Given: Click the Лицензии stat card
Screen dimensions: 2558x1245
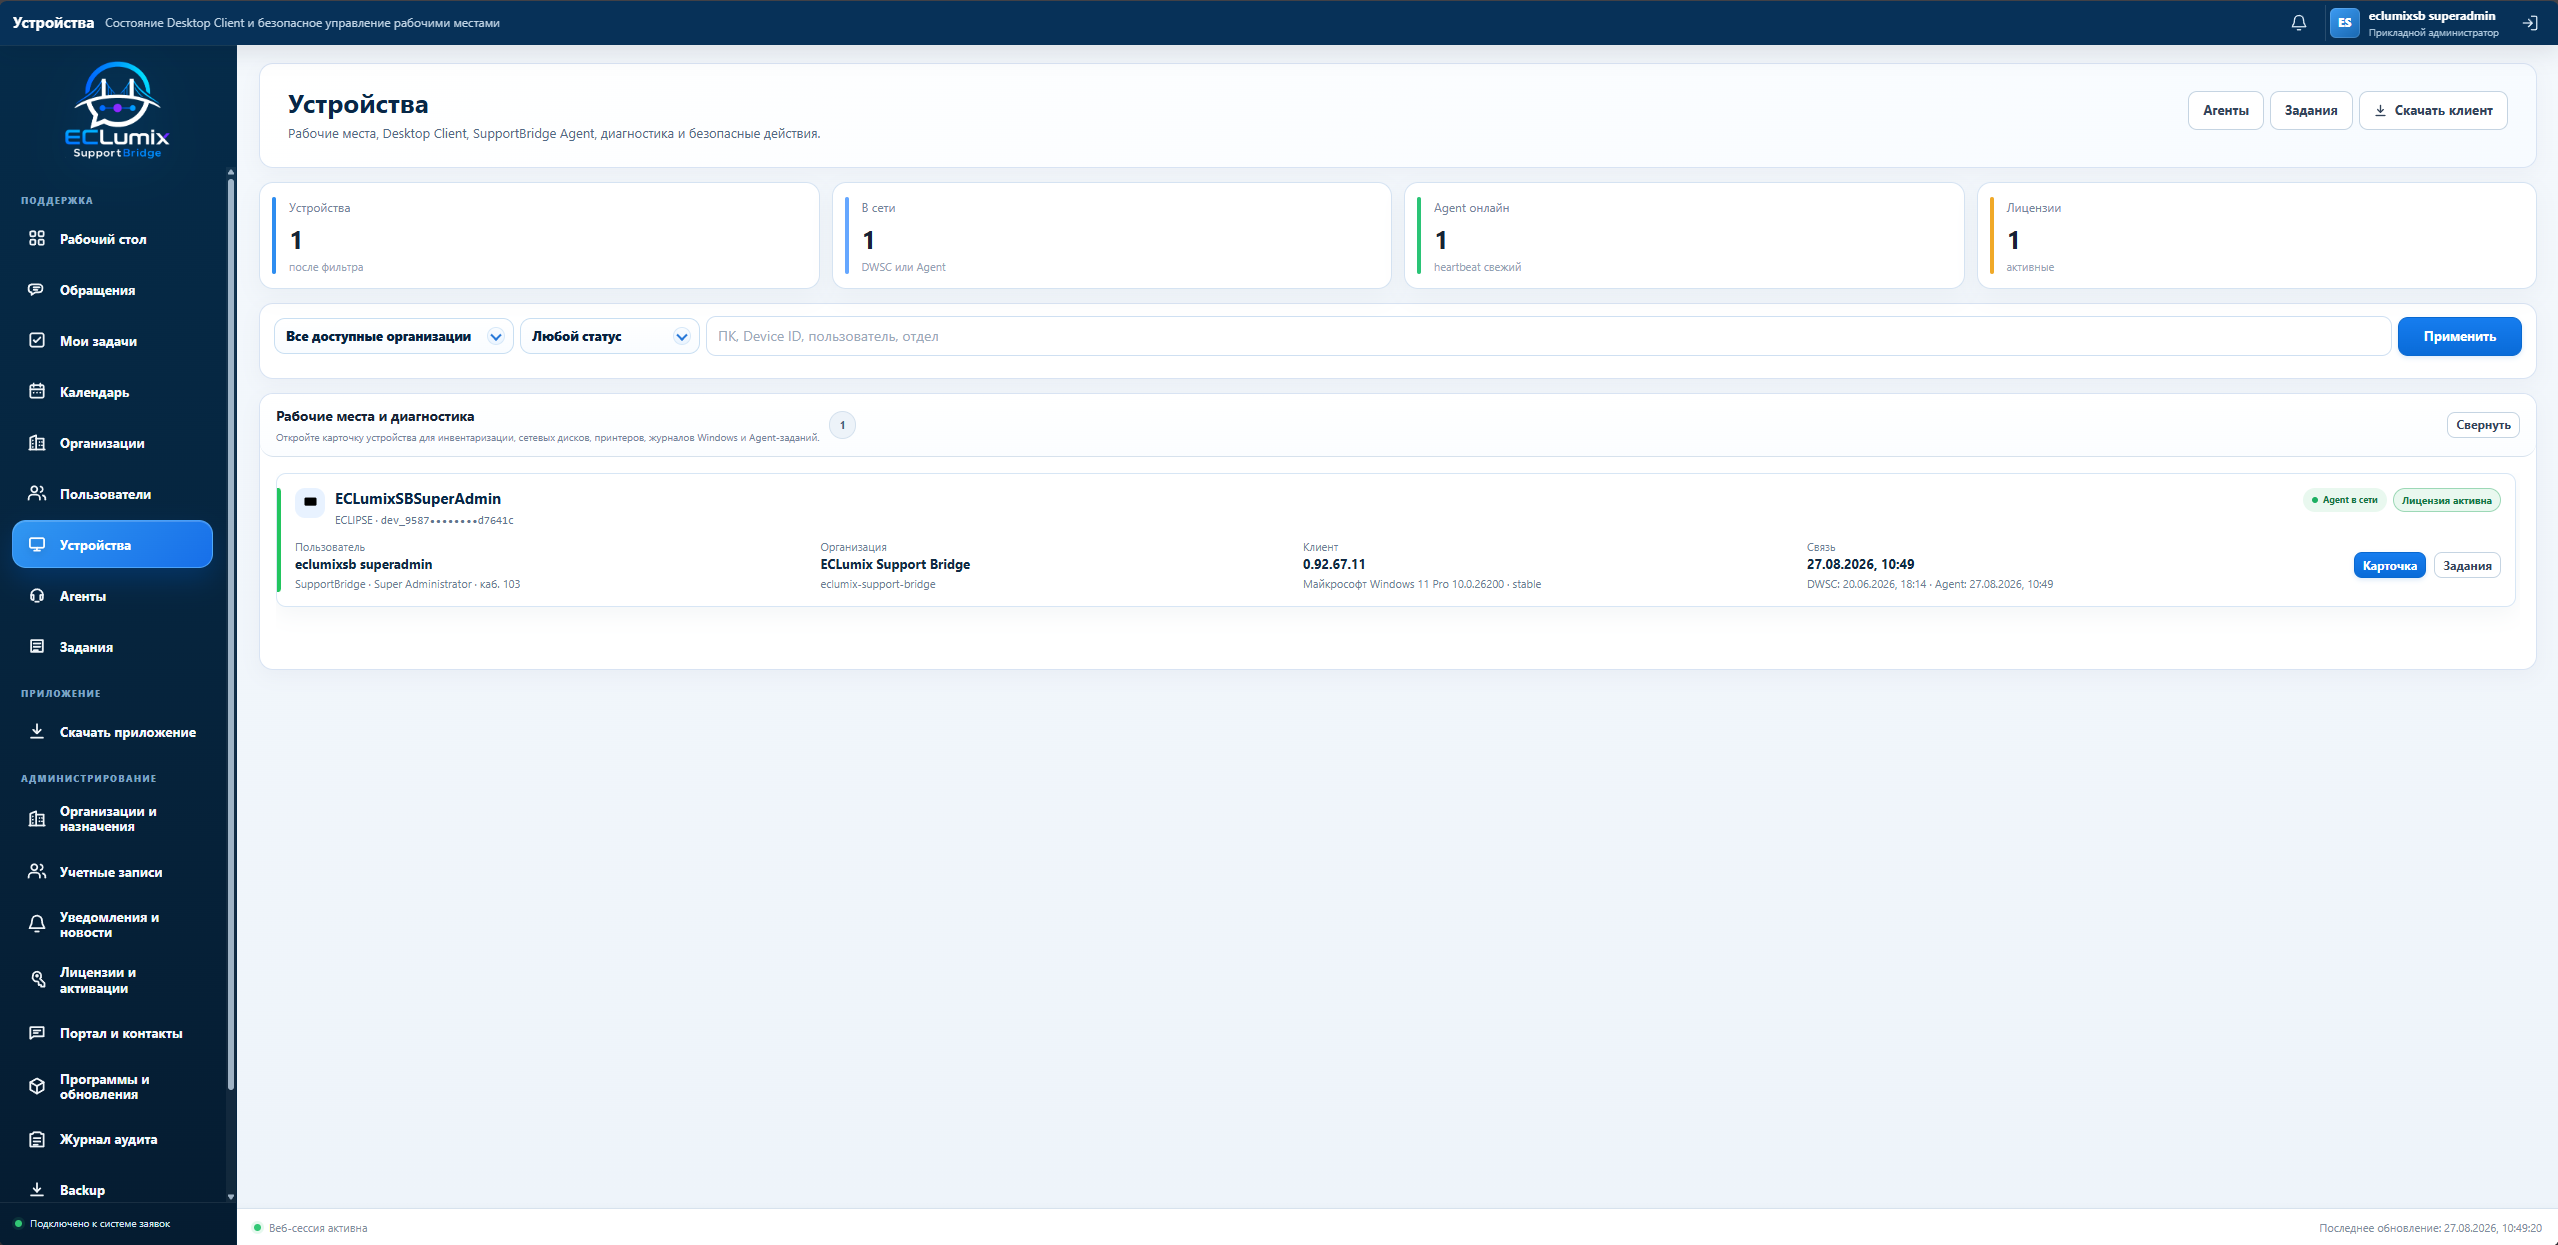Looking at the screenshot, I should 2256,236.
